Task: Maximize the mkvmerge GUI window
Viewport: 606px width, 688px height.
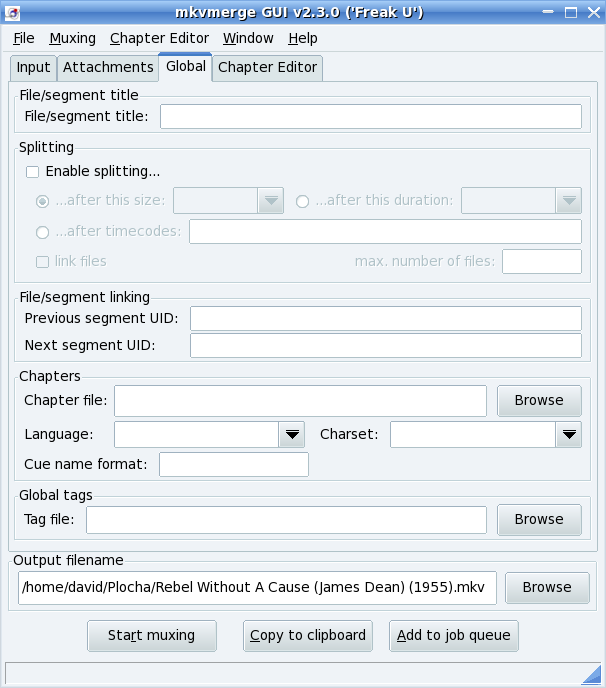Action: [x=571, y=12]
